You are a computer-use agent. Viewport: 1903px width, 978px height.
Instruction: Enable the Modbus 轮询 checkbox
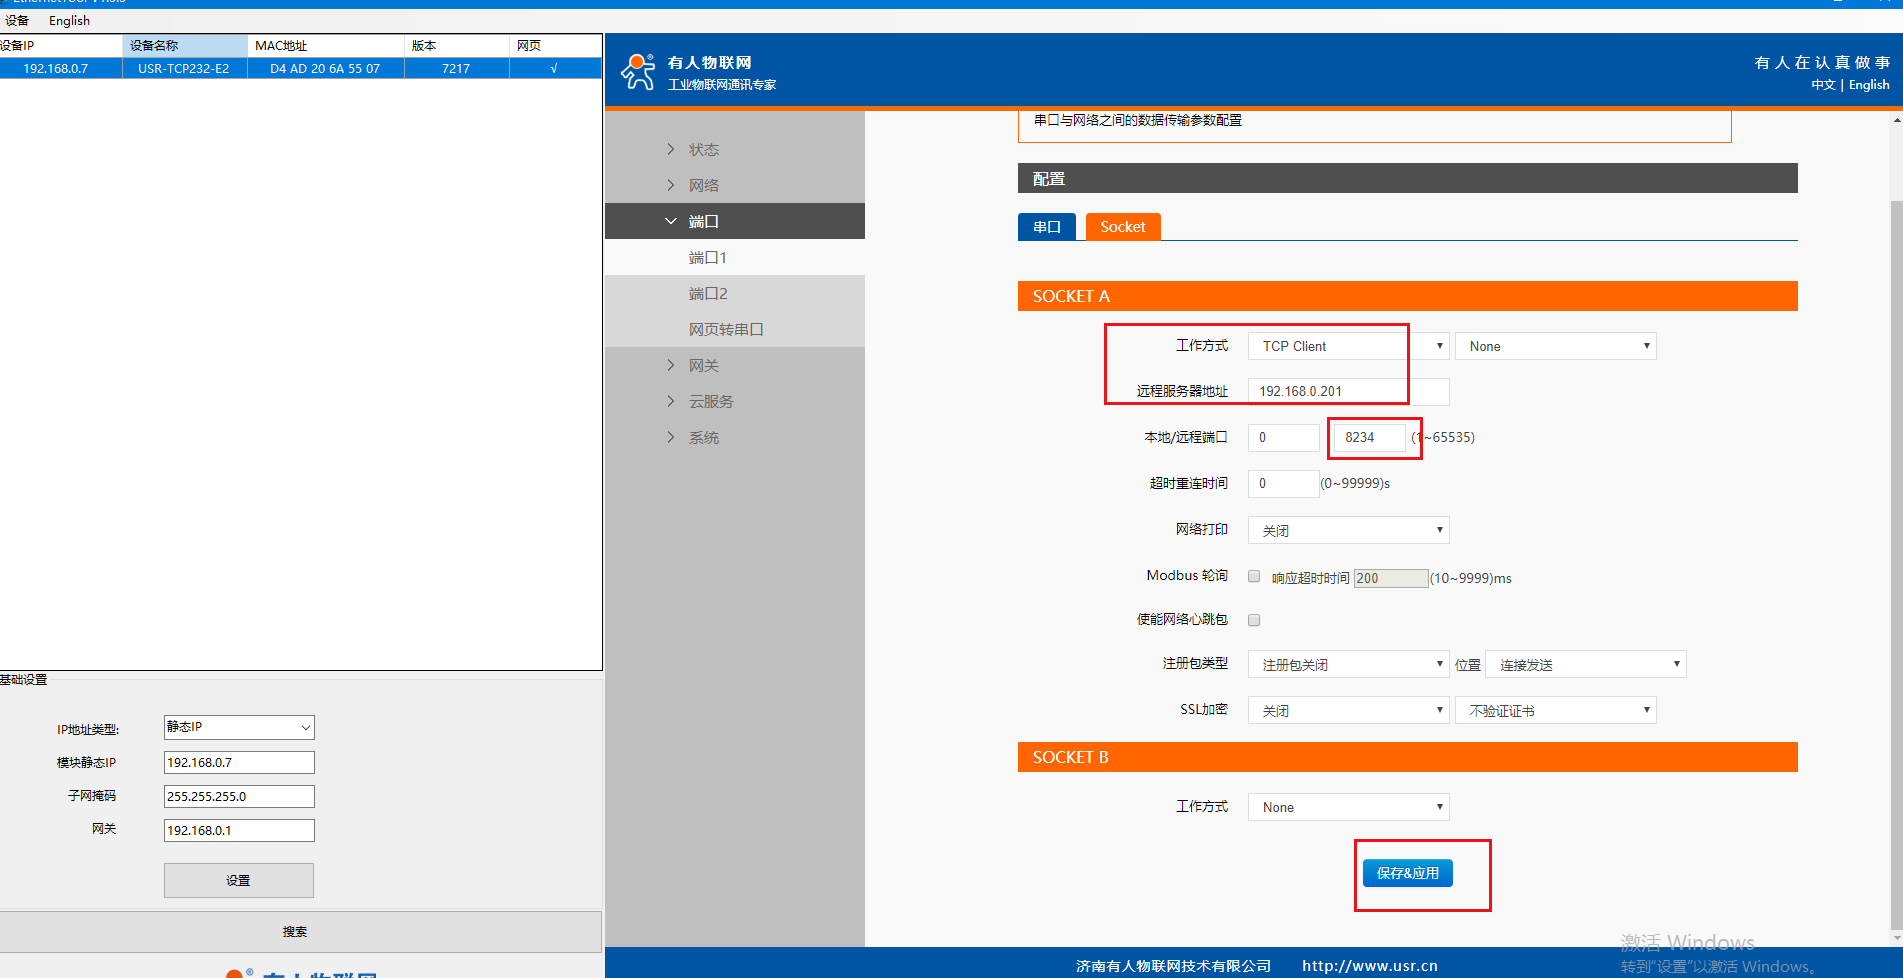(x=1254, y=577)
